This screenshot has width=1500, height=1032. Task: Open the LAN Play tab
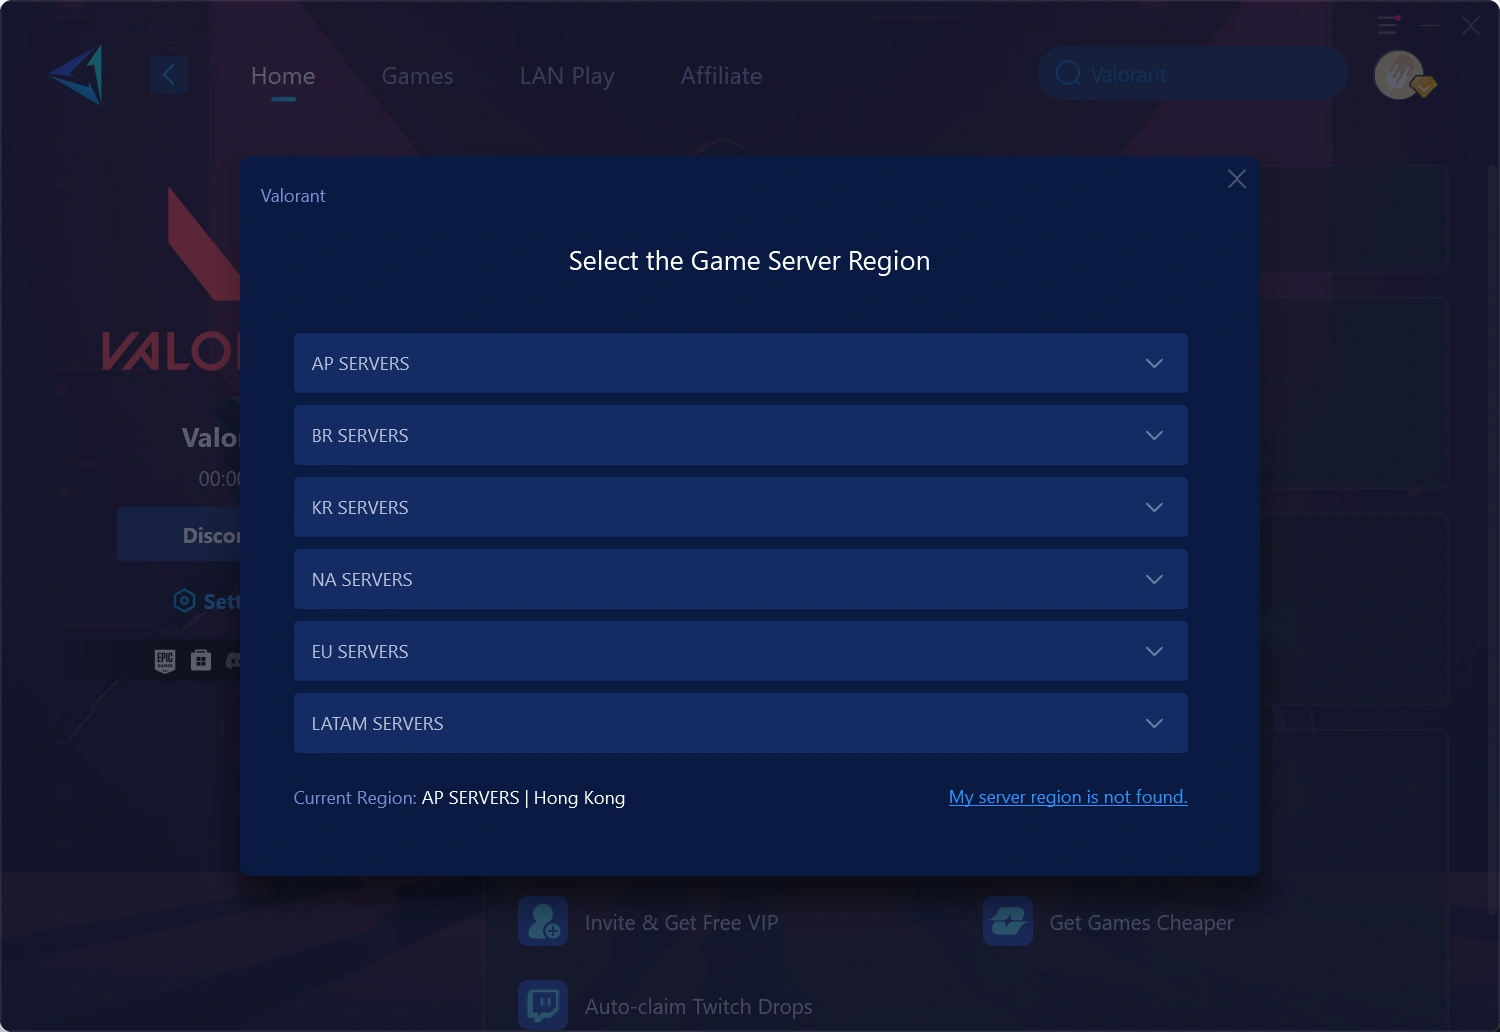pos(567,76)
